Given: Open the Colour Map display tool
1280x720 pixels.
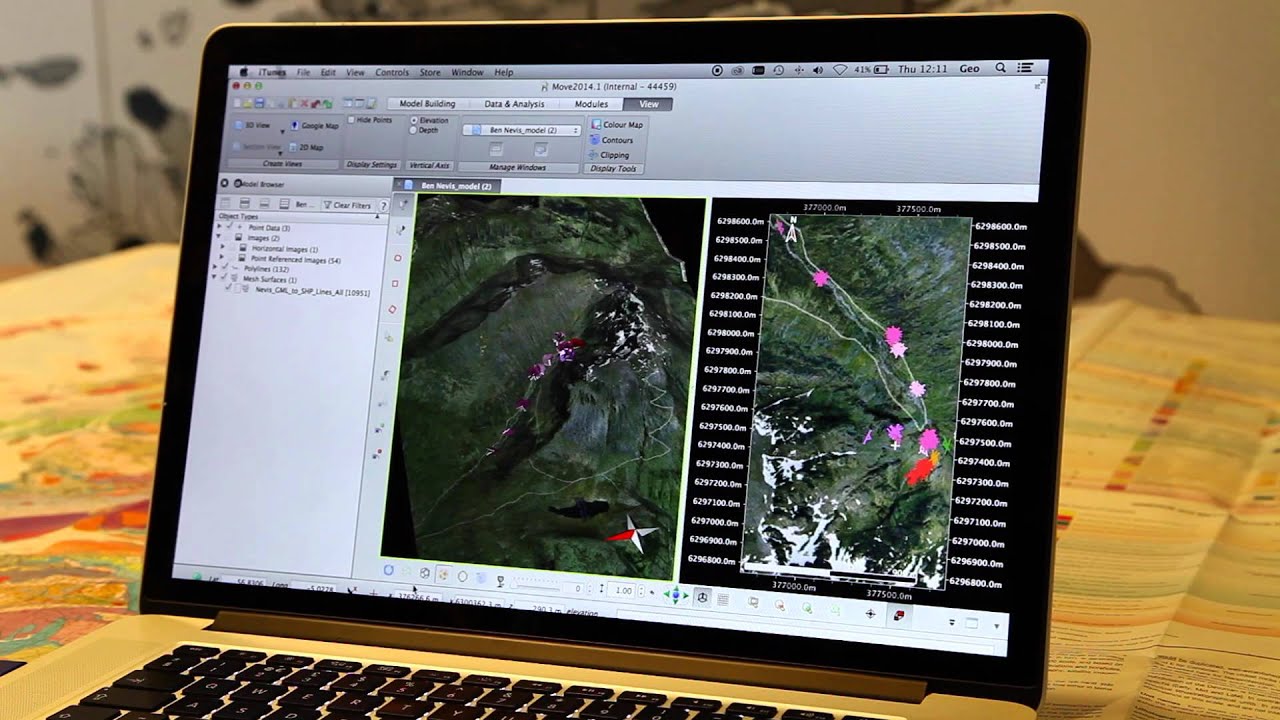Looking at the screenshot, I should 616,125.
